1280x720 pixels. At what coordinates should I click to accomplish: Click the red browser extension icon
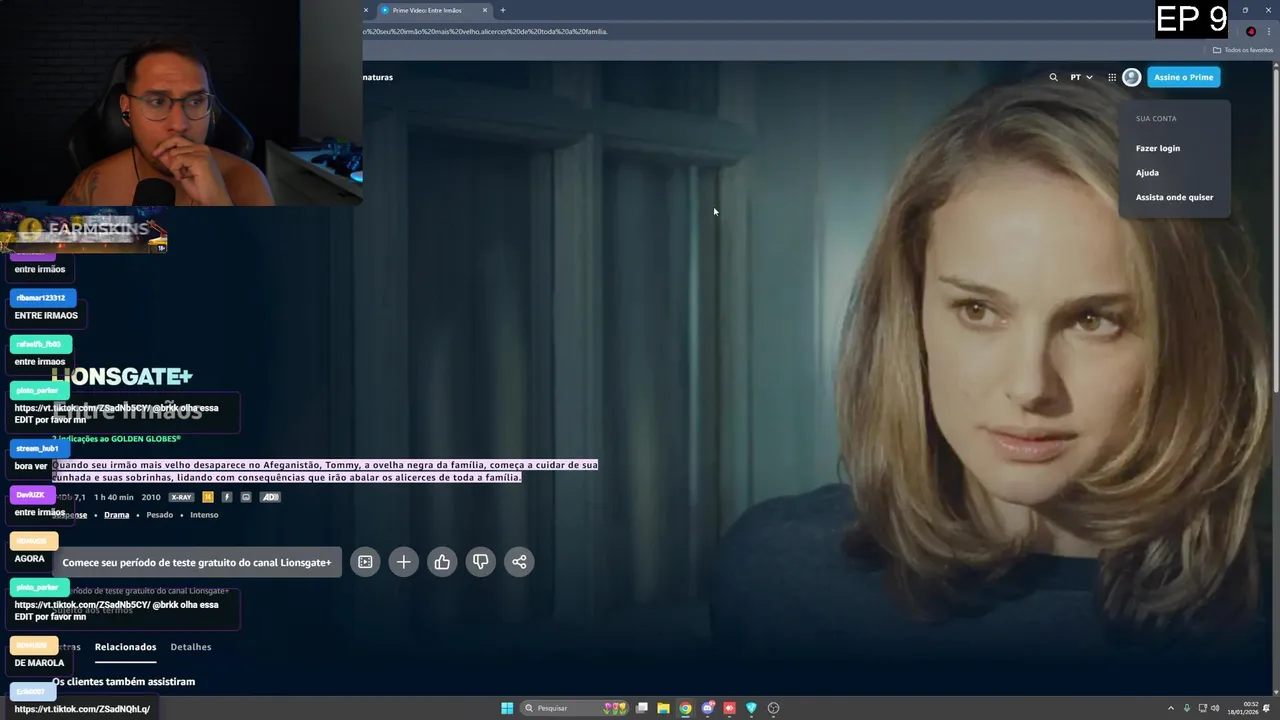tap(1250, 31)
